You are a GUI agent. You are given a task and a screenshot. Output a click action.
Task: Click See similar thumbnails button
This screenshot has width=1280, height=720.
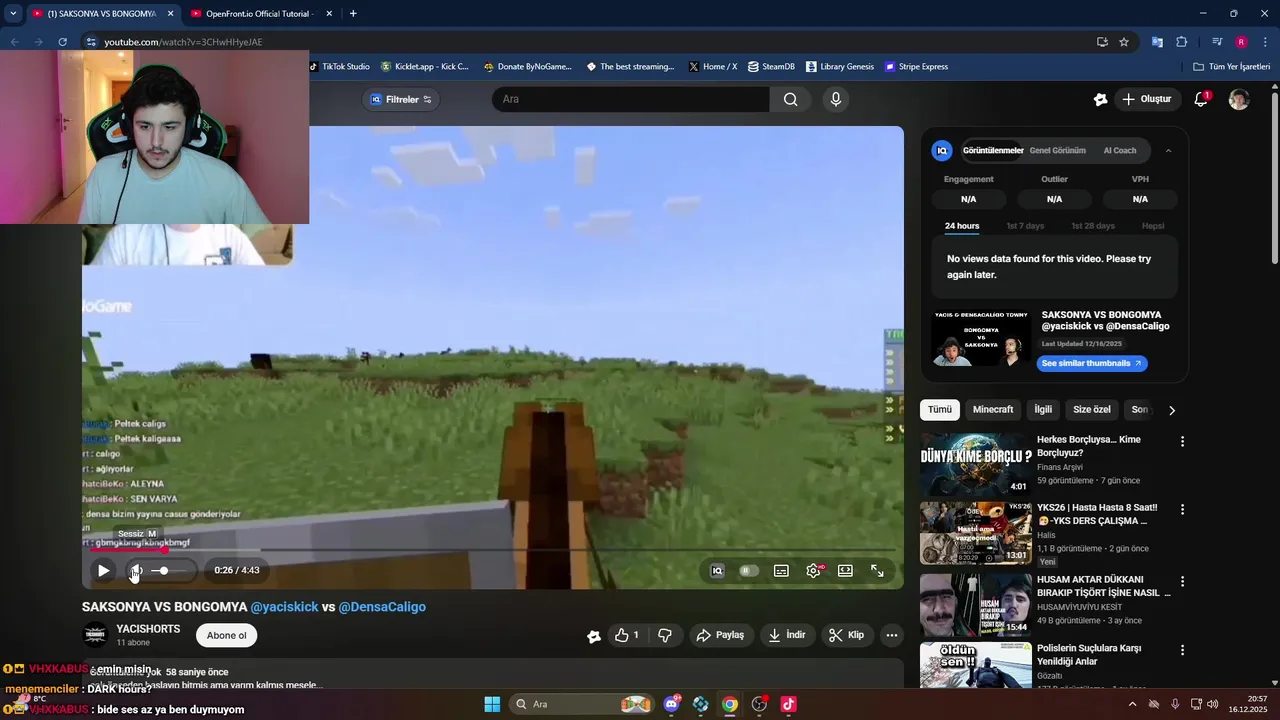point(1092,363)
